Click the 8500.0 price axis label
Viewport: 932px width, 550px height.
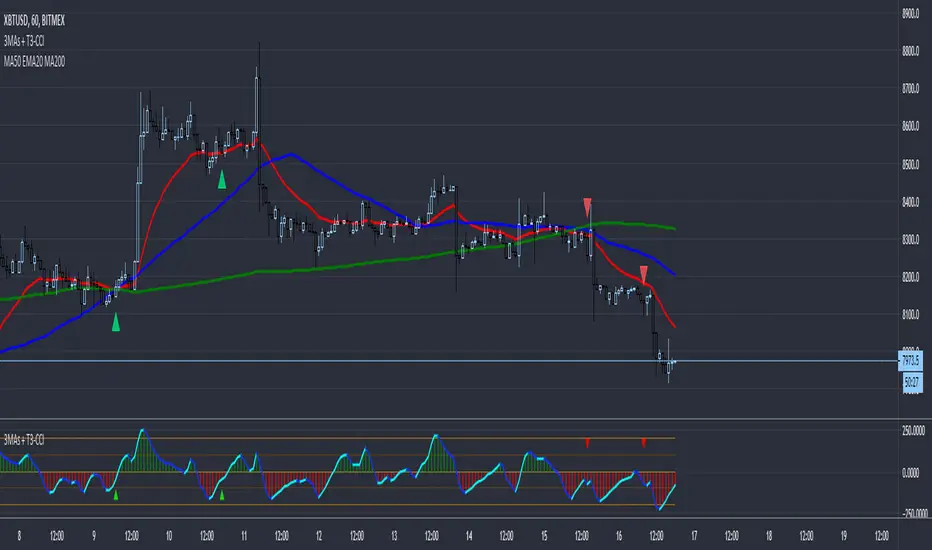pos(911,164)
